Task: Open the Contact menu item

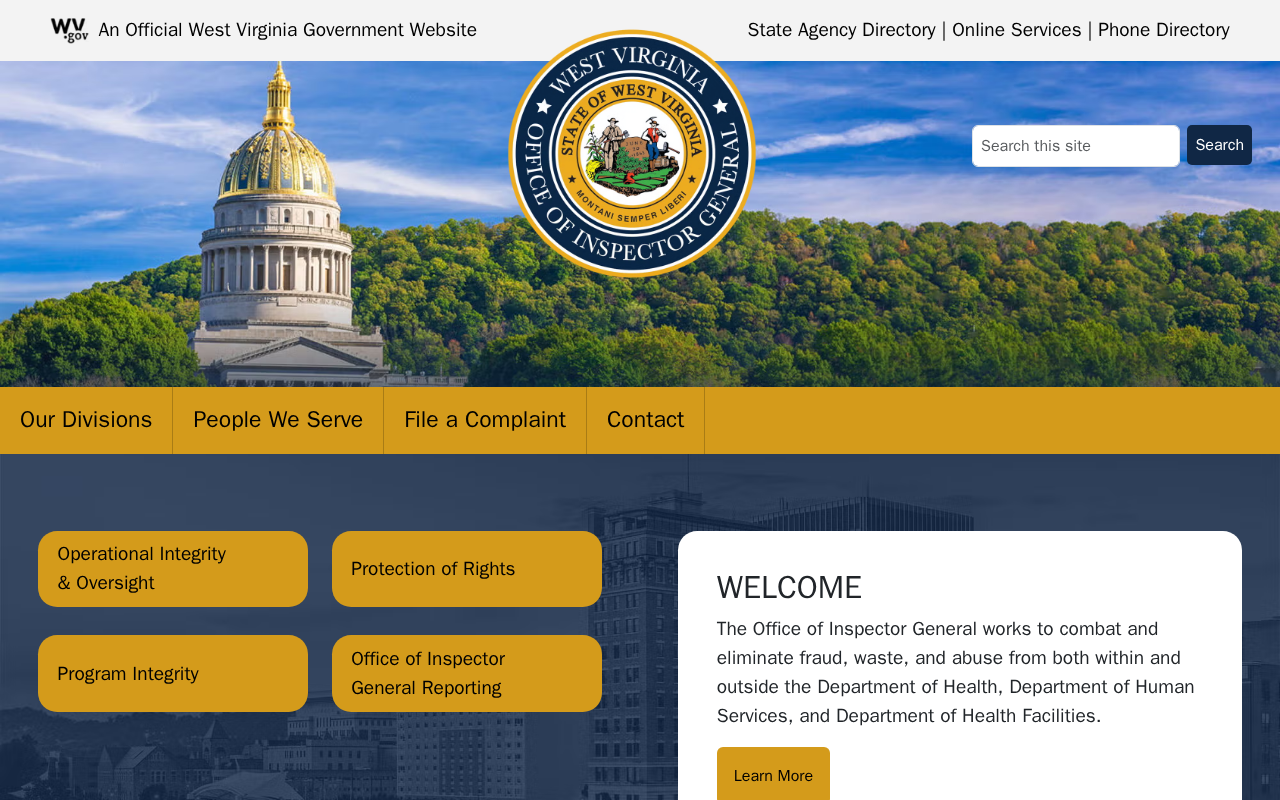Action: tap(646, 420)
